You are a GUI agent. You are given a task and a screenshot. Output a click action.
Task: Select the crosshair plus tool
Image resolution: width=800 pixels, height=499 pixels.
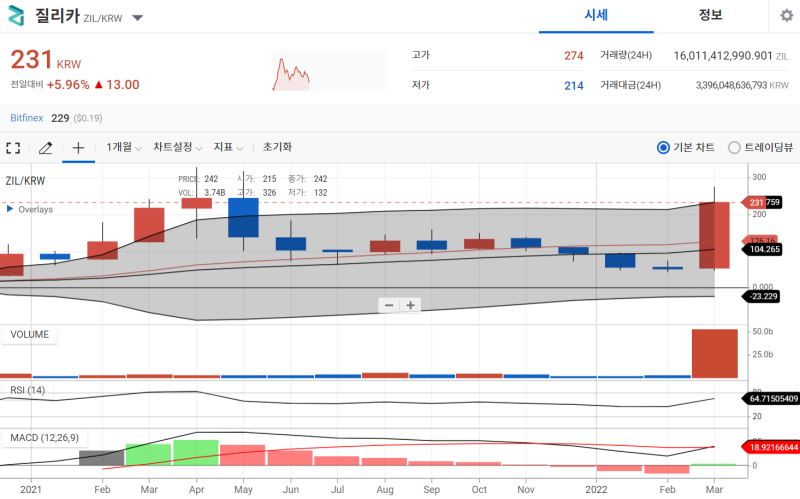78,148
